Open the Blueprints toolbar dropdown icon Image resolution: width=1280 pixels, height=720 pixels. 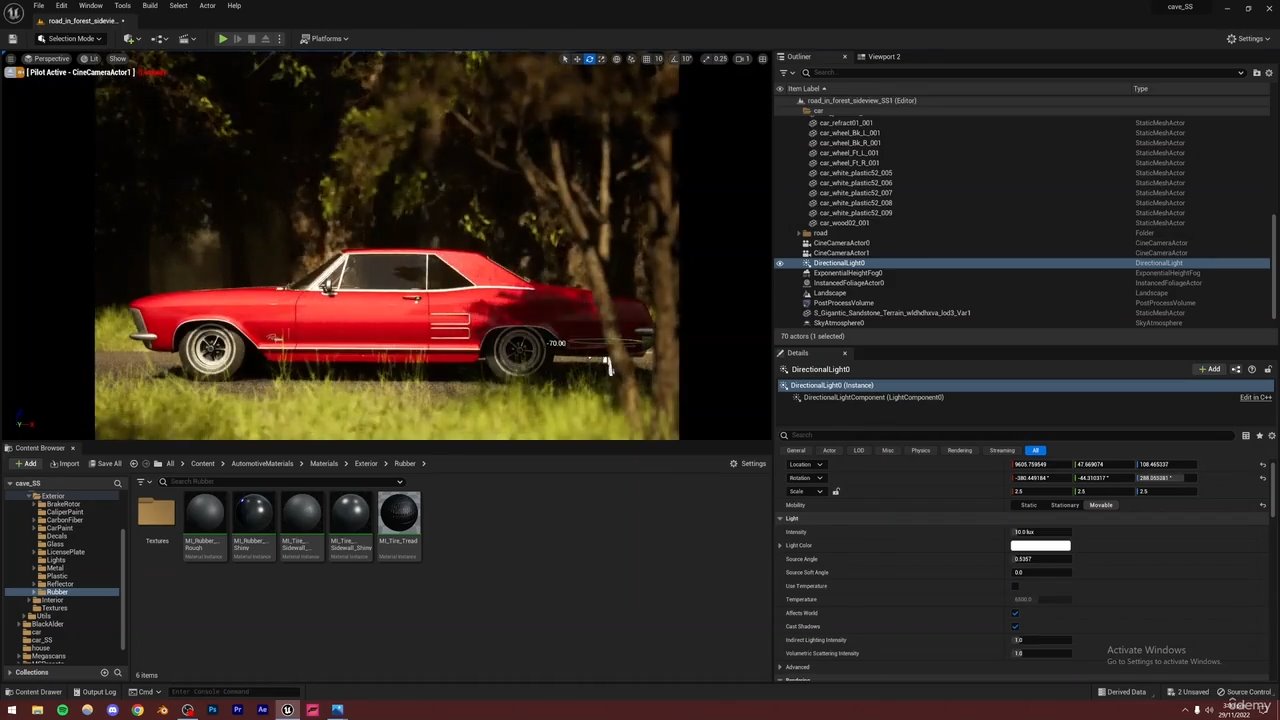tap(159, 39)
